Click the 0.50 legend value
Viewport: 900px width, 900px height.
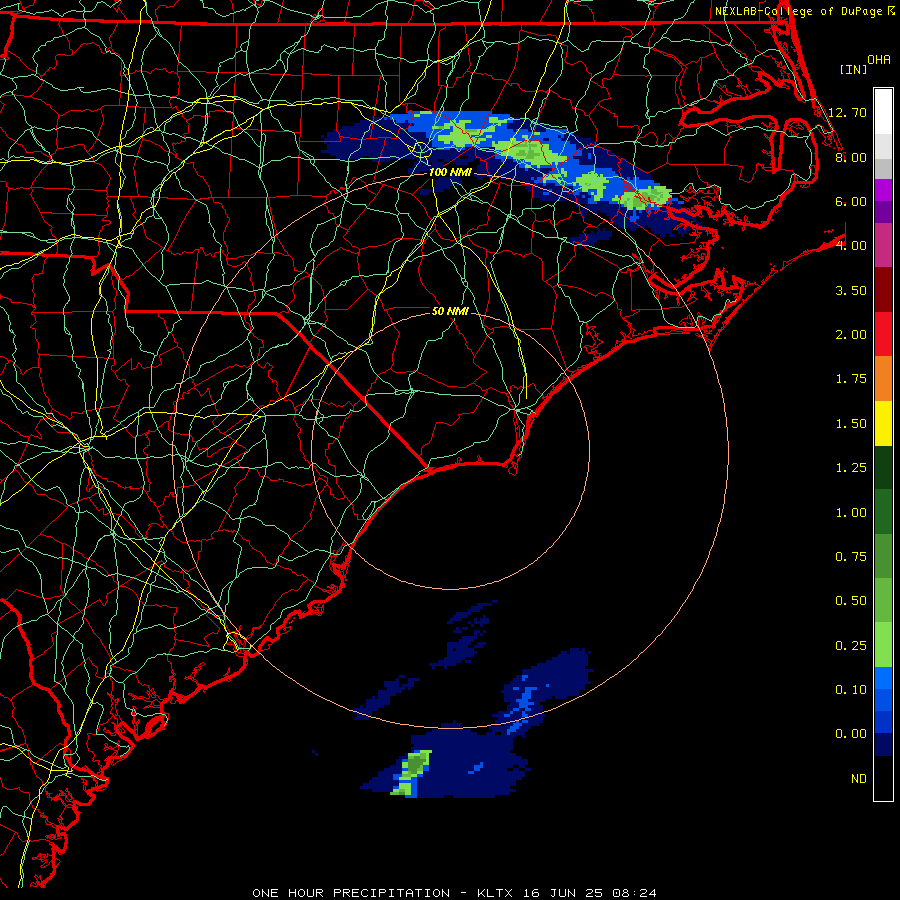(851, 601)
